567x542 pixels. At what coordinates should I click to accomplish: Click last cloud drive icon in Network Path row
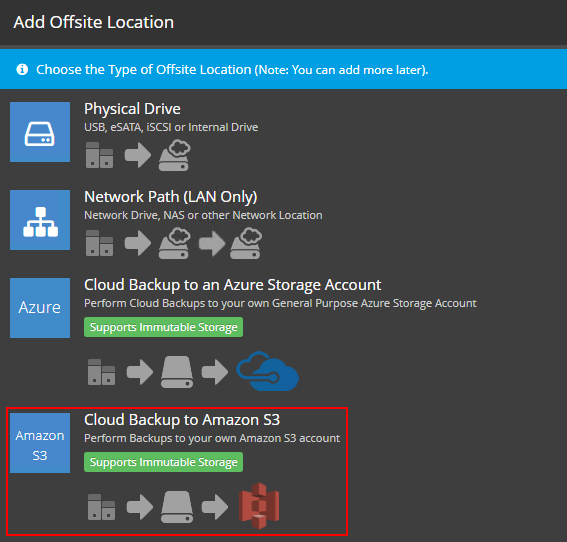(246, 243)
